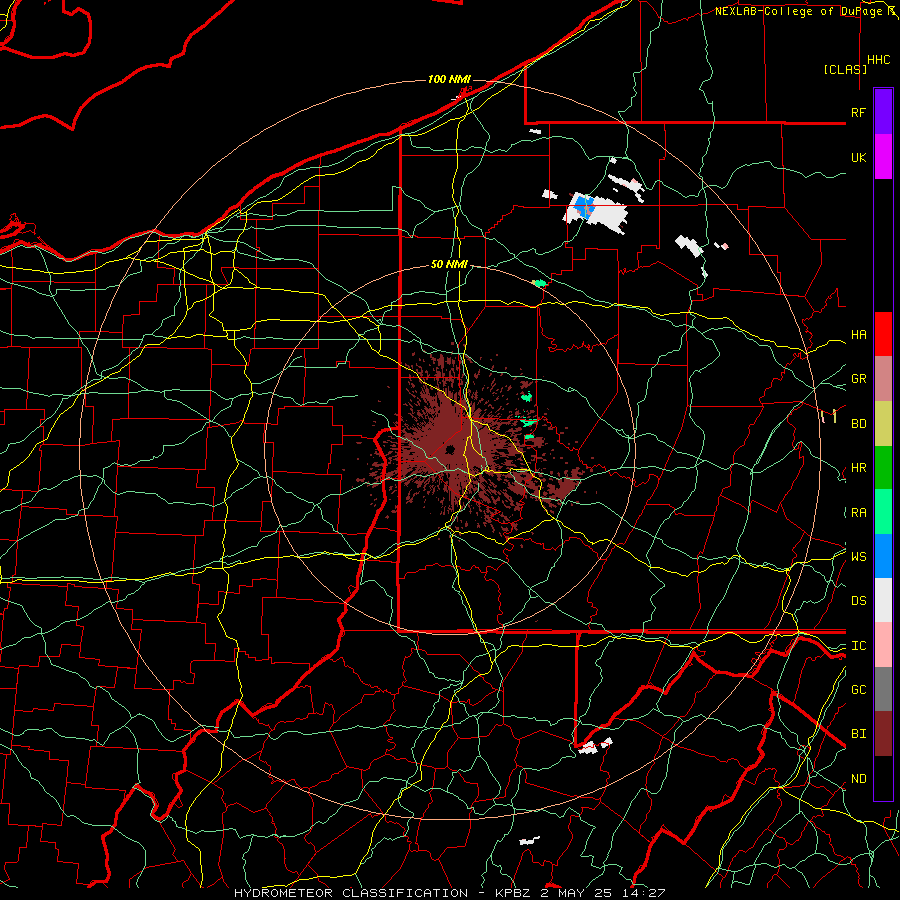
Task: Click the blue wet snow patch in echo
Action: pyautogui.click(x=584, y=206)
